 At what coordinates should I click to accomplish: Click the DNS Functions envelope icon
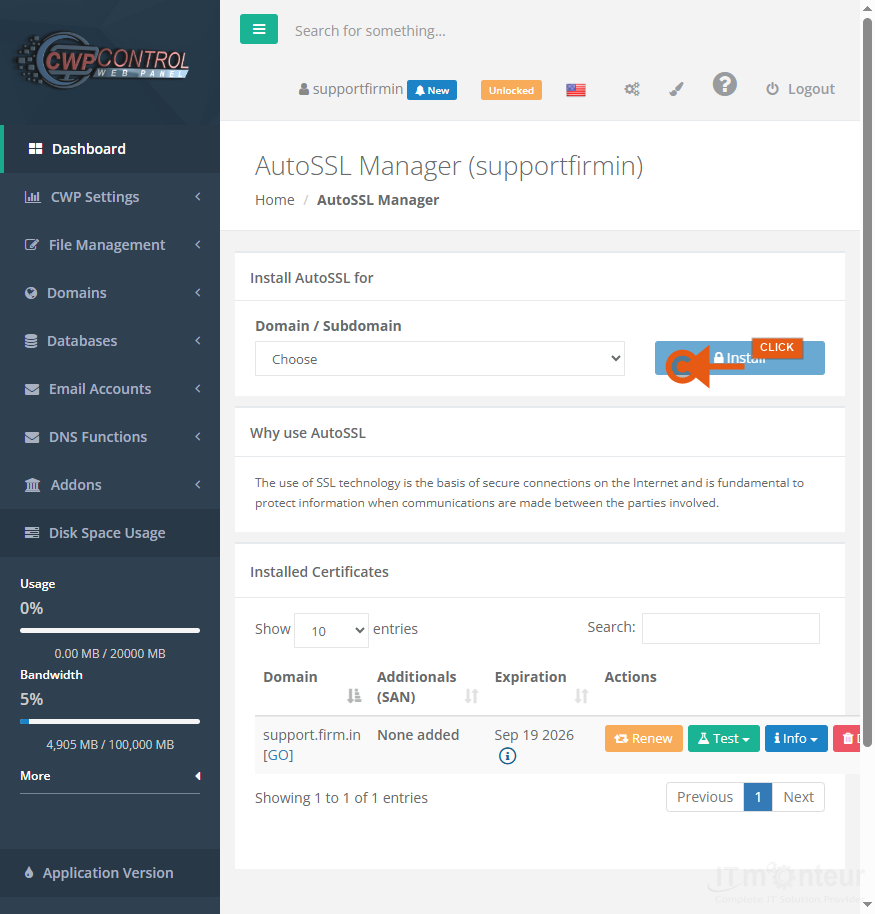point(32,437)
